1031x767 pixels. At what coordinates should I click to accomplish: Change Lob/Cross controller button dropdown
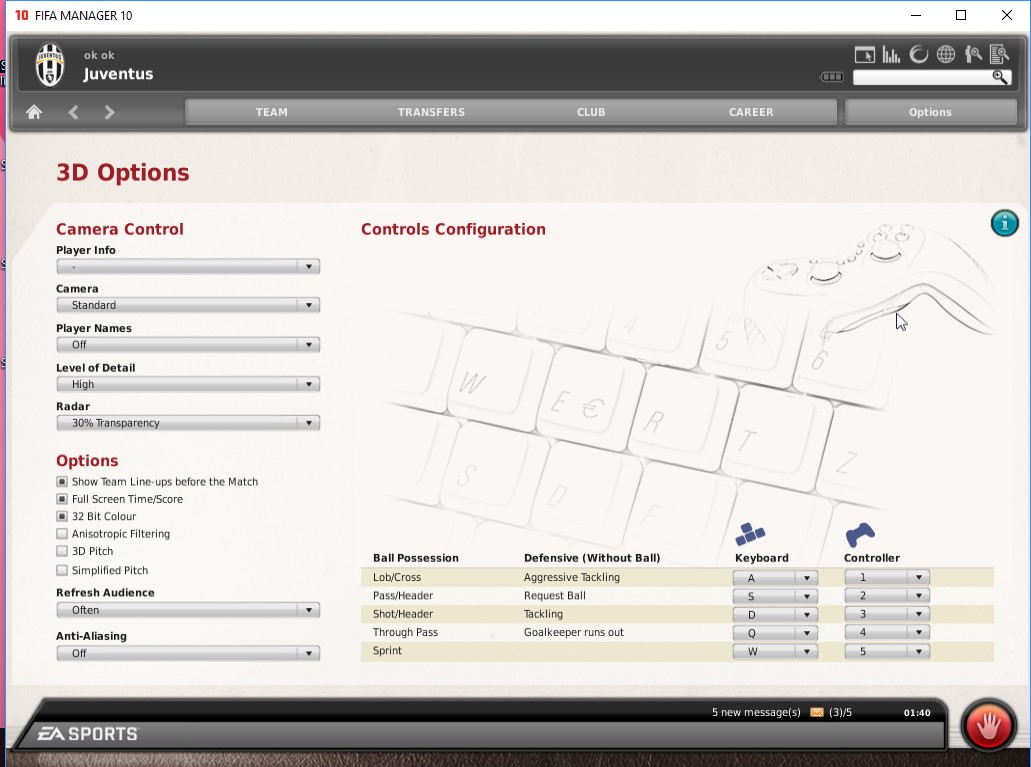click(x=887, y=578)
